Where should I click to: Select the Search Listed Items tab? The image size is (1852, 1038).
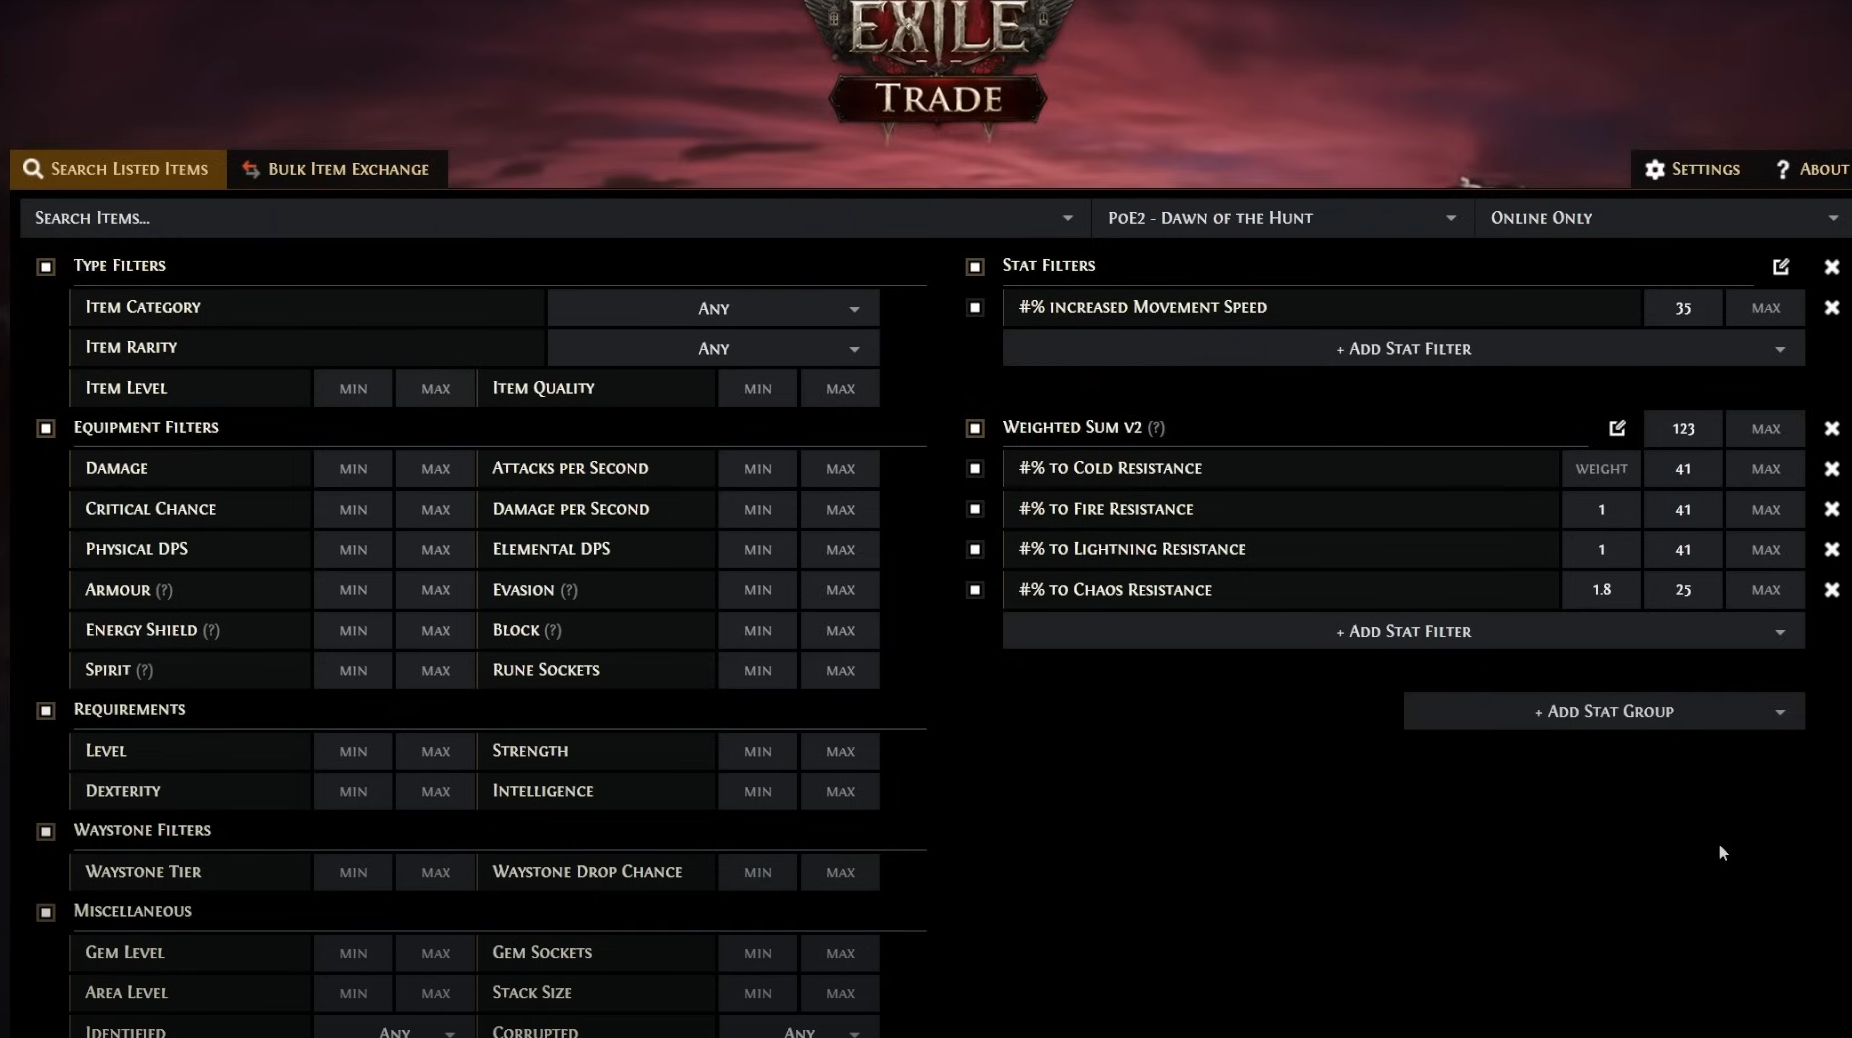tap(117, 169)
